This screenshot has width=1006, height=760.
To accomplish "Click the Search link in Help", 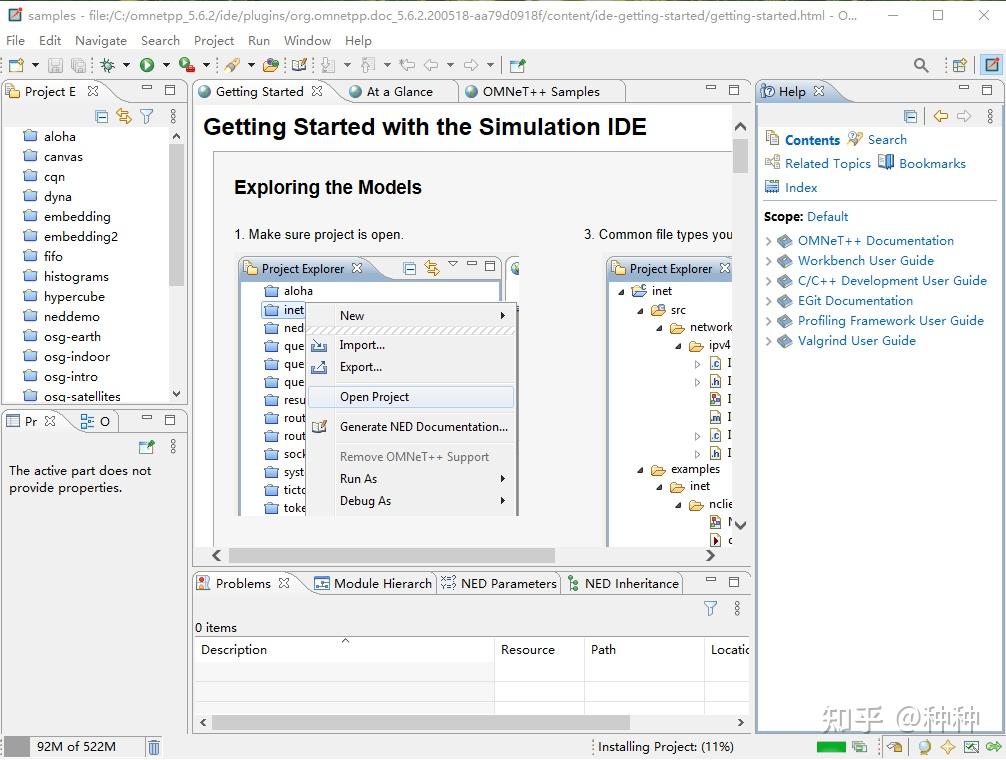I will click(x=887, y=140).
